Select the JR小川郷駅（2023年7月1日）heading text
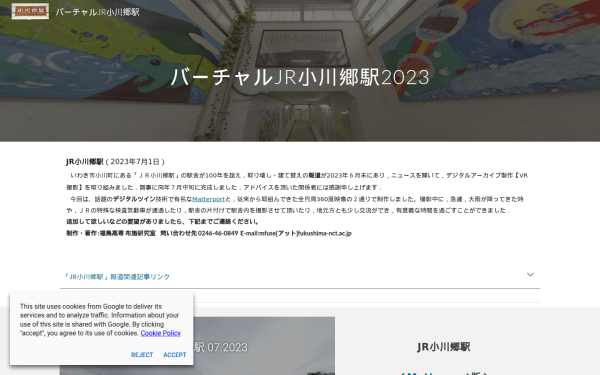The height and width of the screenshot is (375, 600). pos(115,161)
